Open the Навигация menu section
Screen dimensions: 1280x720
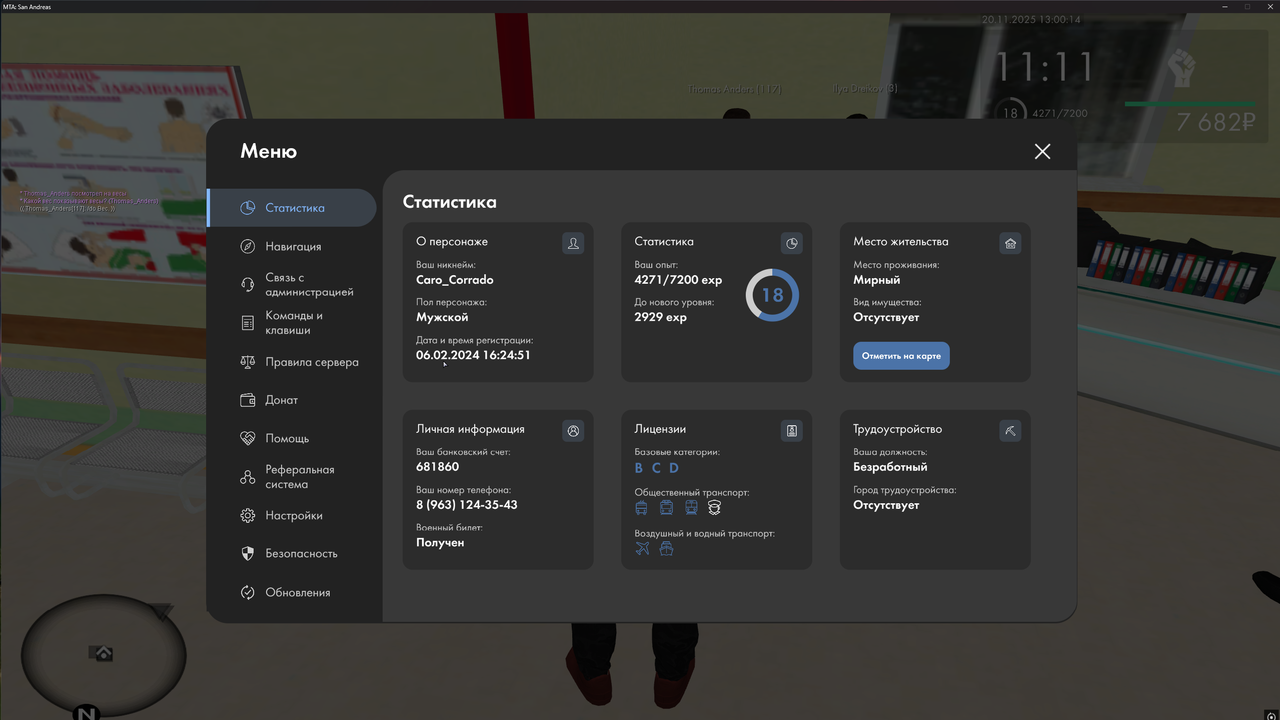(292, 246)
